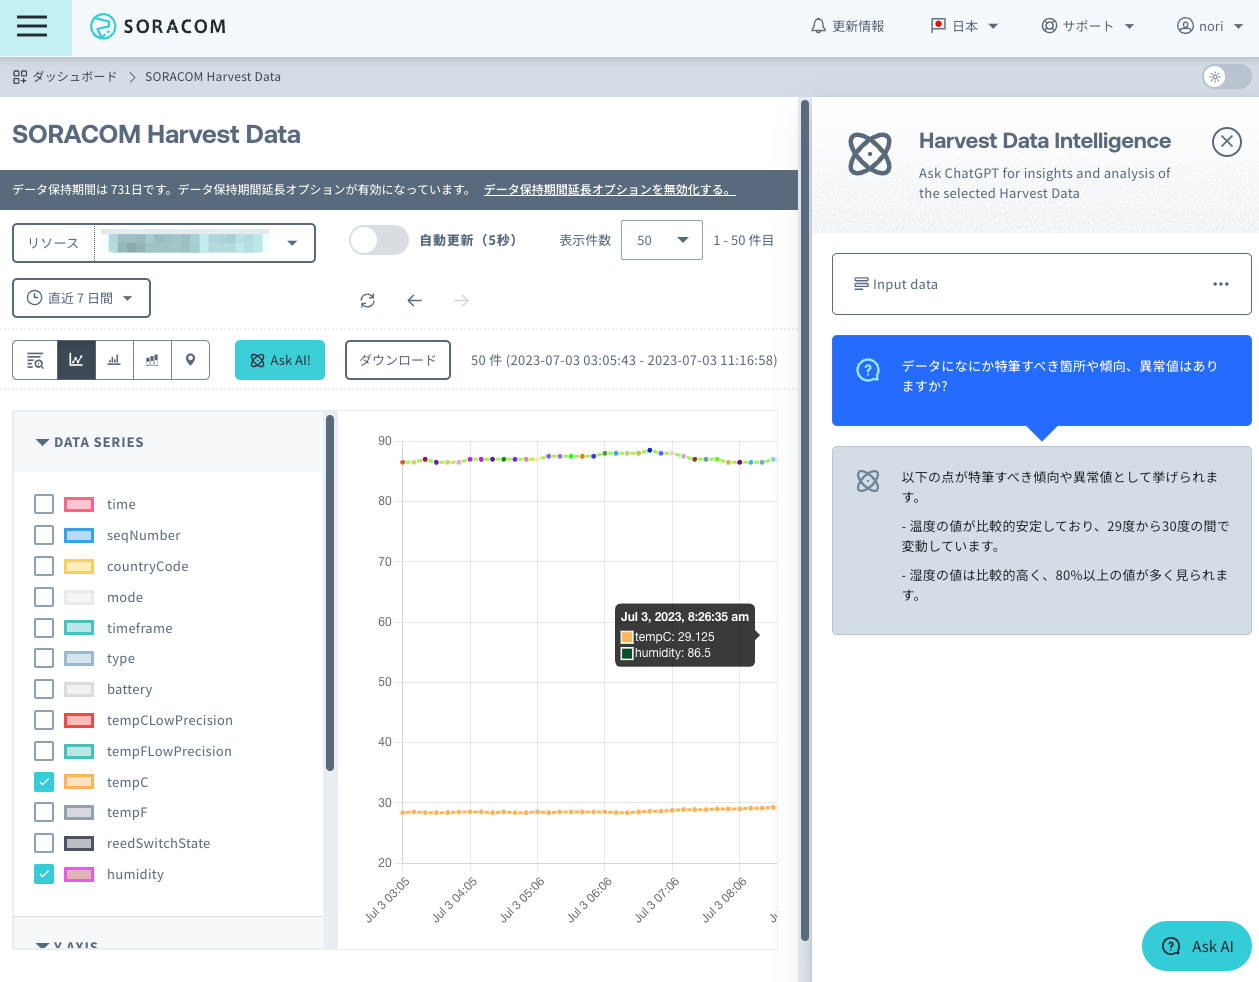This screenshot has width=1259, height=982.
Task: Click the refresh data icon
Action: point(367,300)
